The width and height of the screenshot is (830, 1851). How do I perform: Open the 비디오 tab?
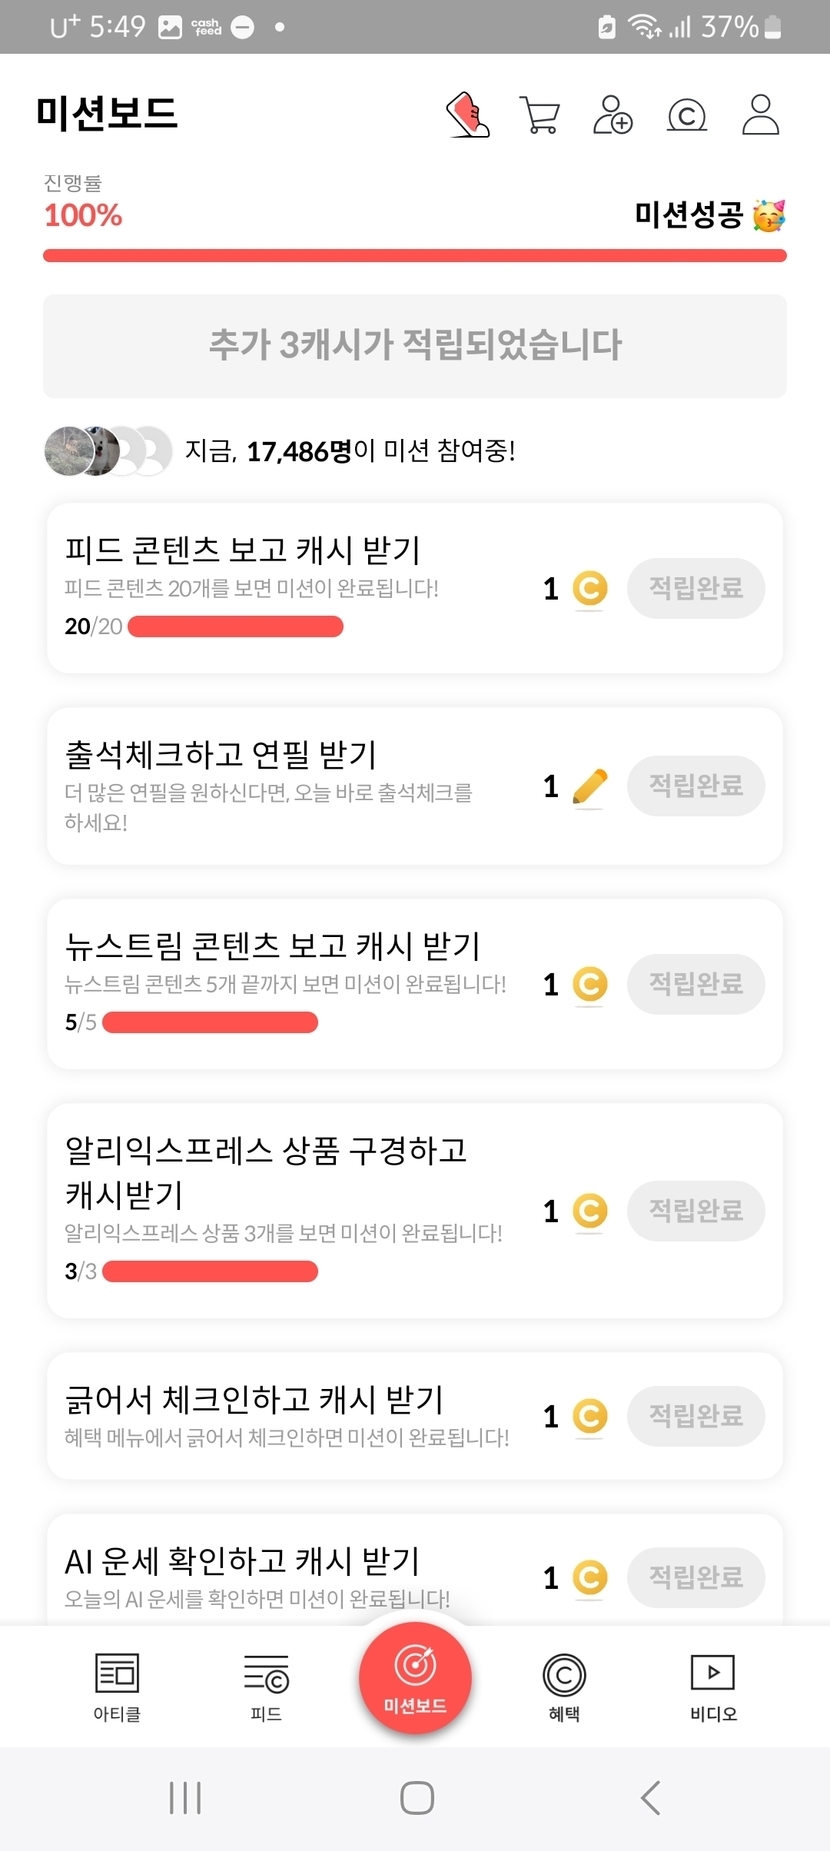[713, 1687]
